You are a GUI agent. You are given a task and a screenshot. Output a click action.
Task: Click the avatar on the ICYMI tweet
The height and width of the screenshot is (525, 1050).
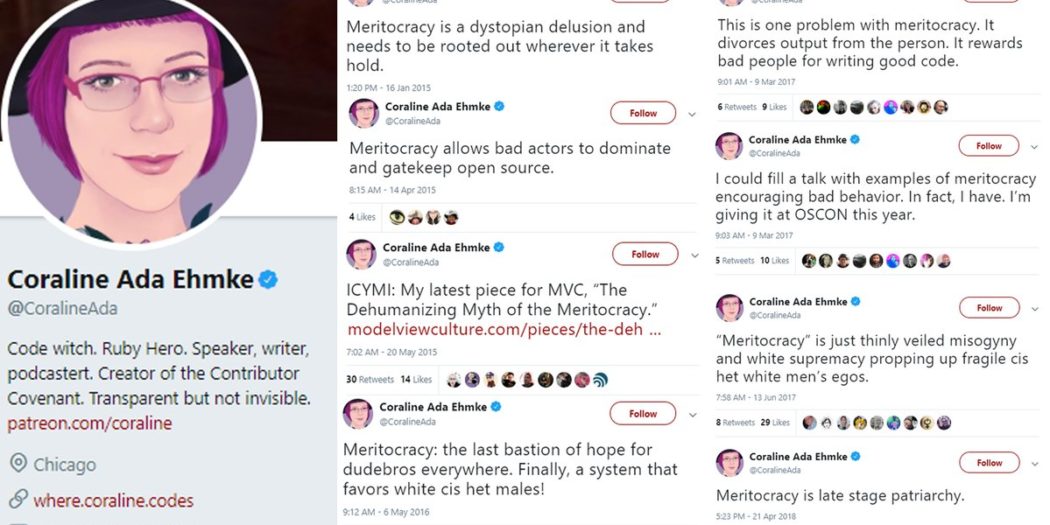click(361, 254)
